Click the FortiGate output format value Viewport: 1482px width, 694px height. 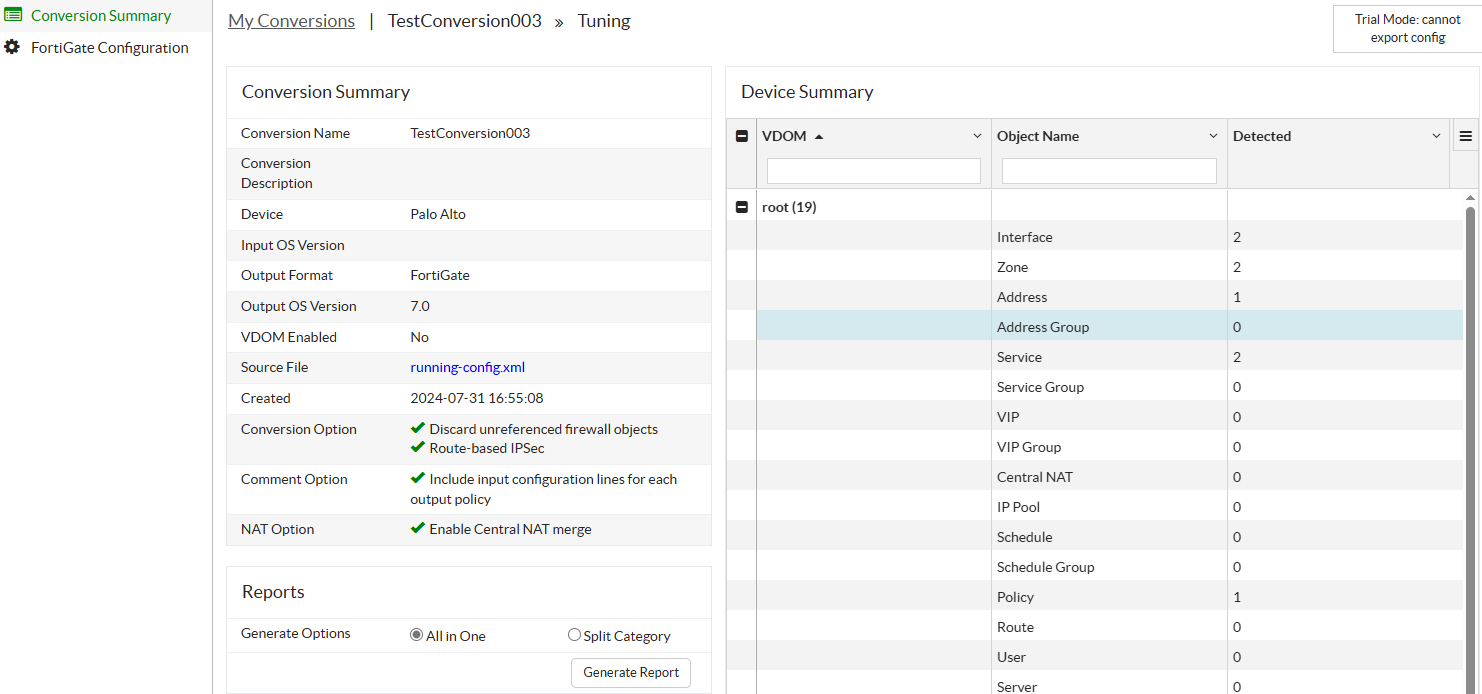[440, 275]
